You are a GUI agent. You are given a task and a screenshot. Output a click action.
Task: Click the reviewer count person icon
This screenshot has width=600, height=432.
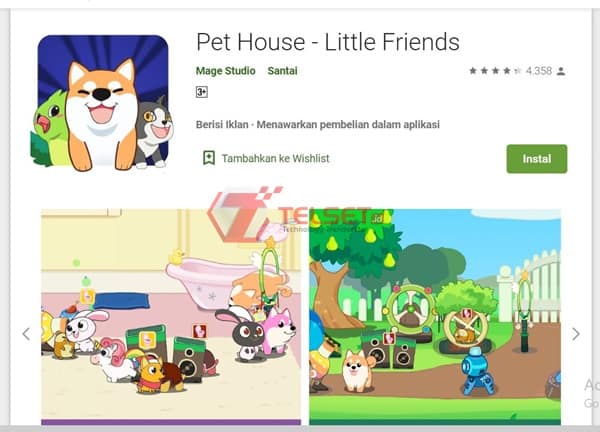point(561,71)
